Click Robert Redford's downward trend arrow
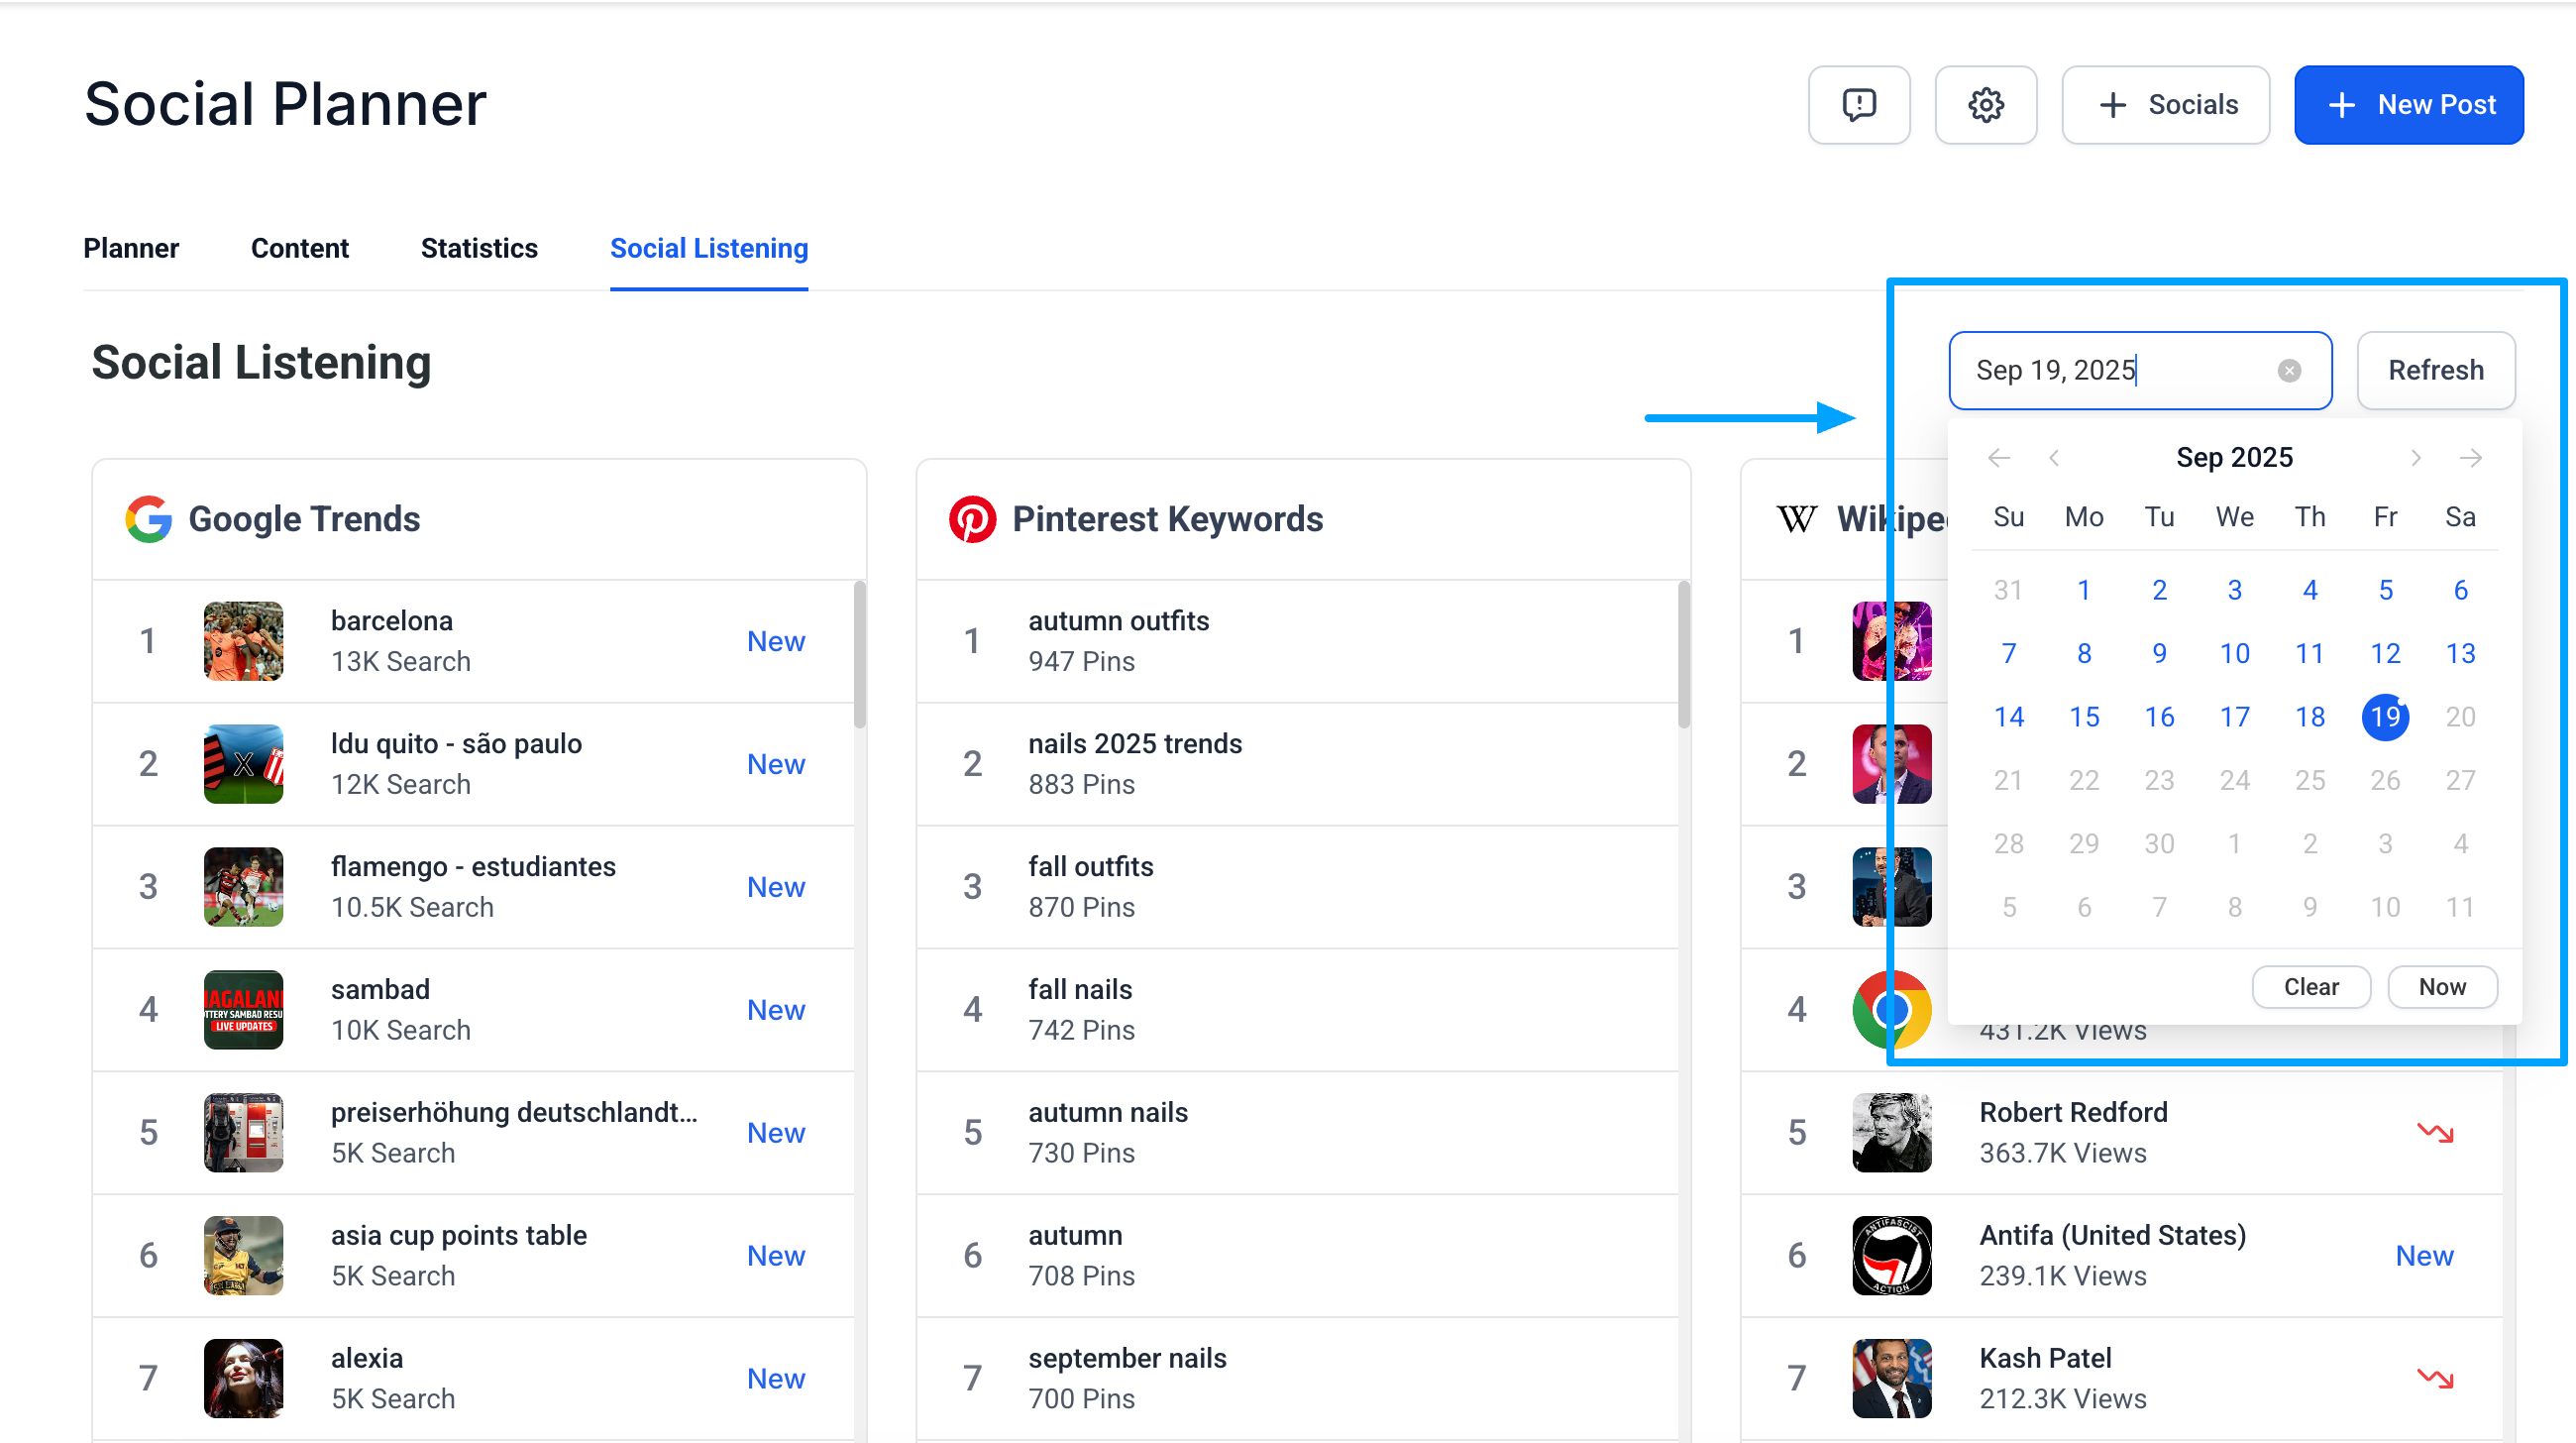The height and width of the screenshot is (1443, 2576). [x=2434, y=1132]
